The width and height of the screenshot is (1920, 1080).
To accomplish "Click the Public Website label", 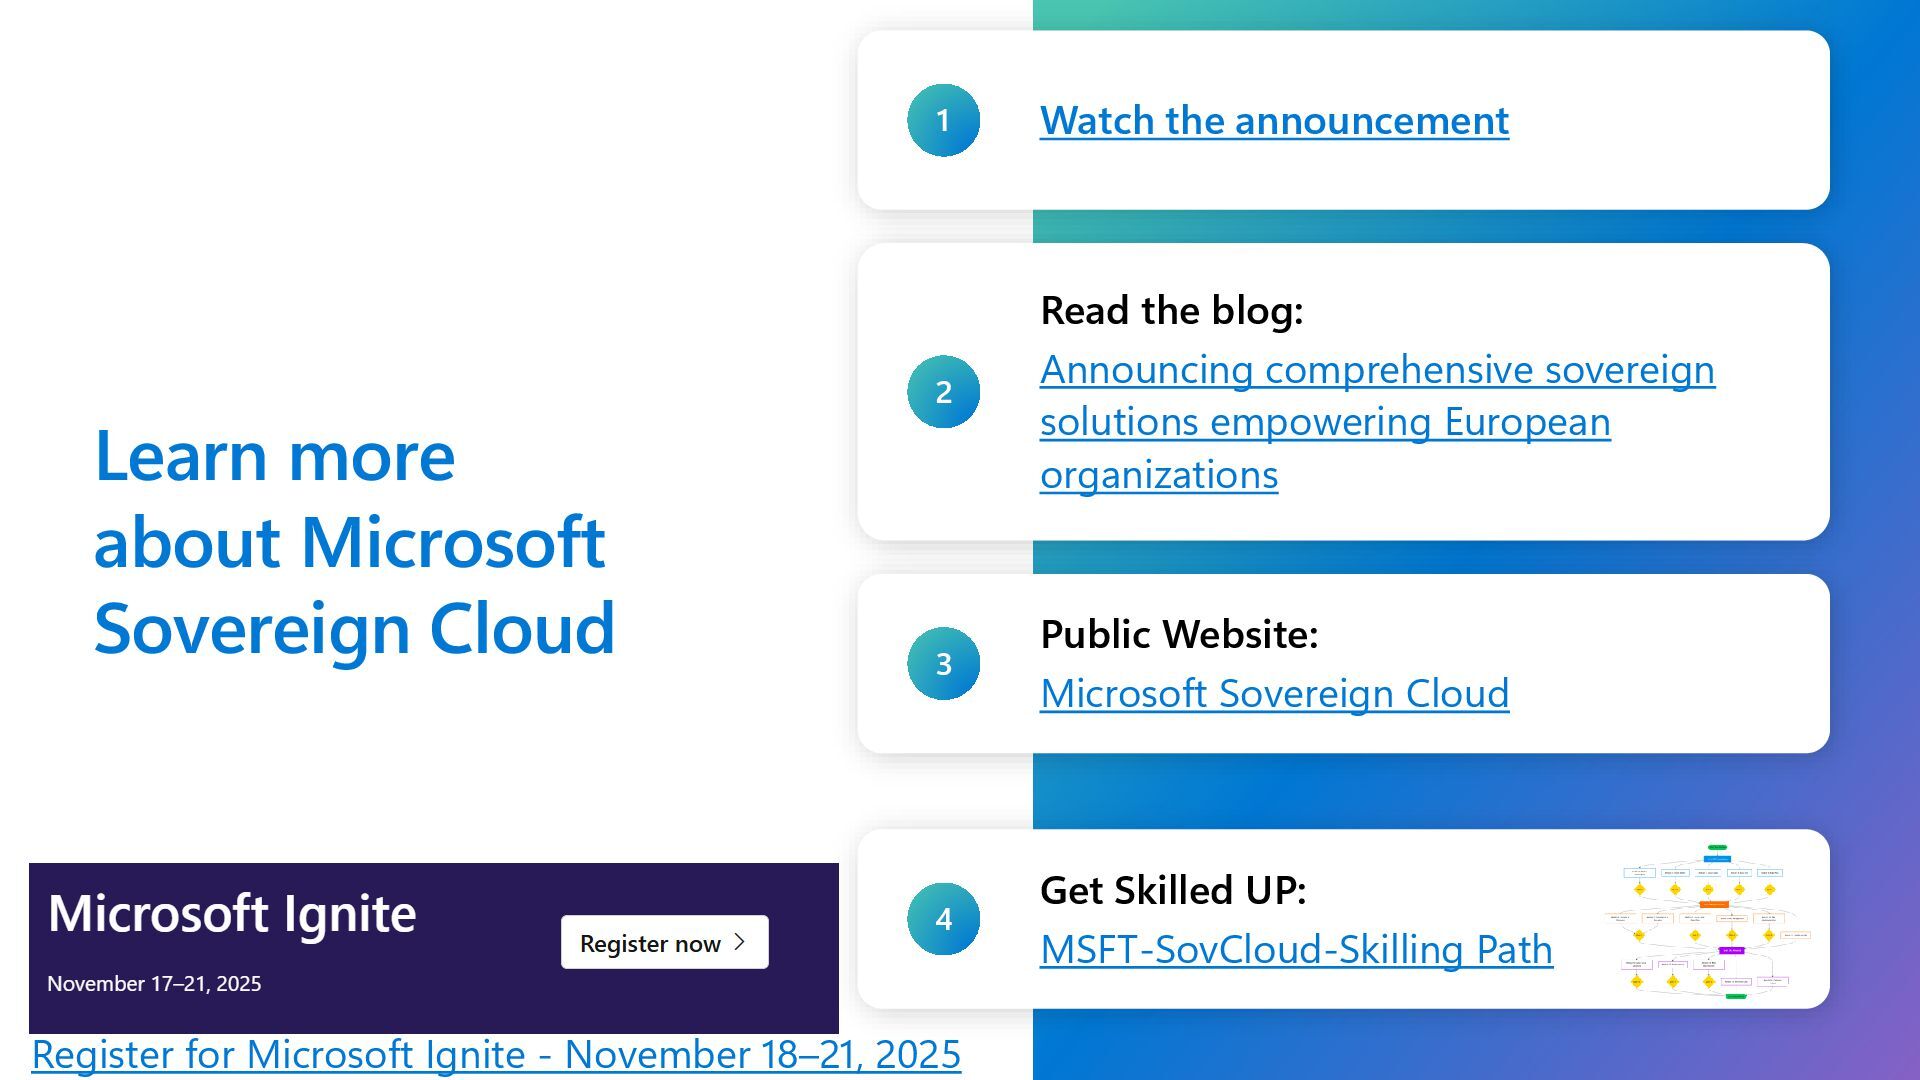I will 1179,635.
